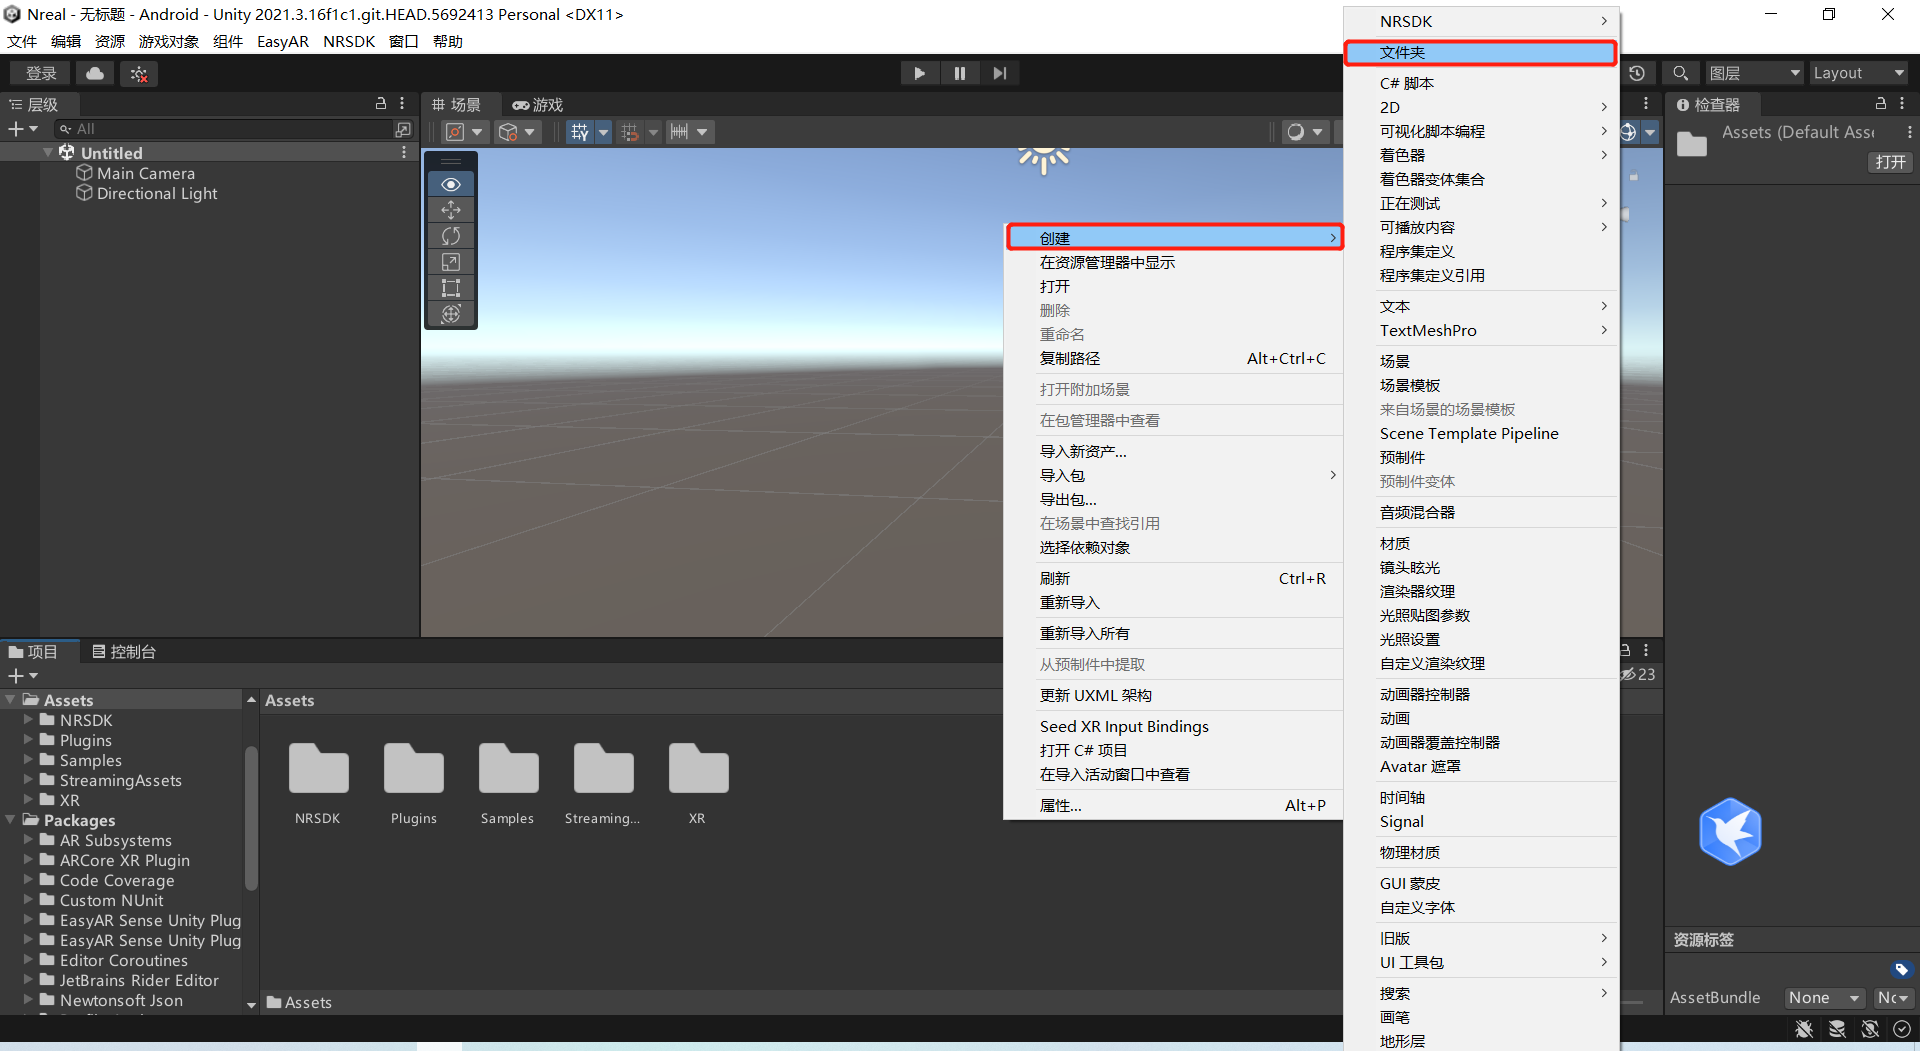Click the debug mode bug icon in status bar
Image resolution: width=1920 pixels, height=1051 pixels.
(1804, 1028)
